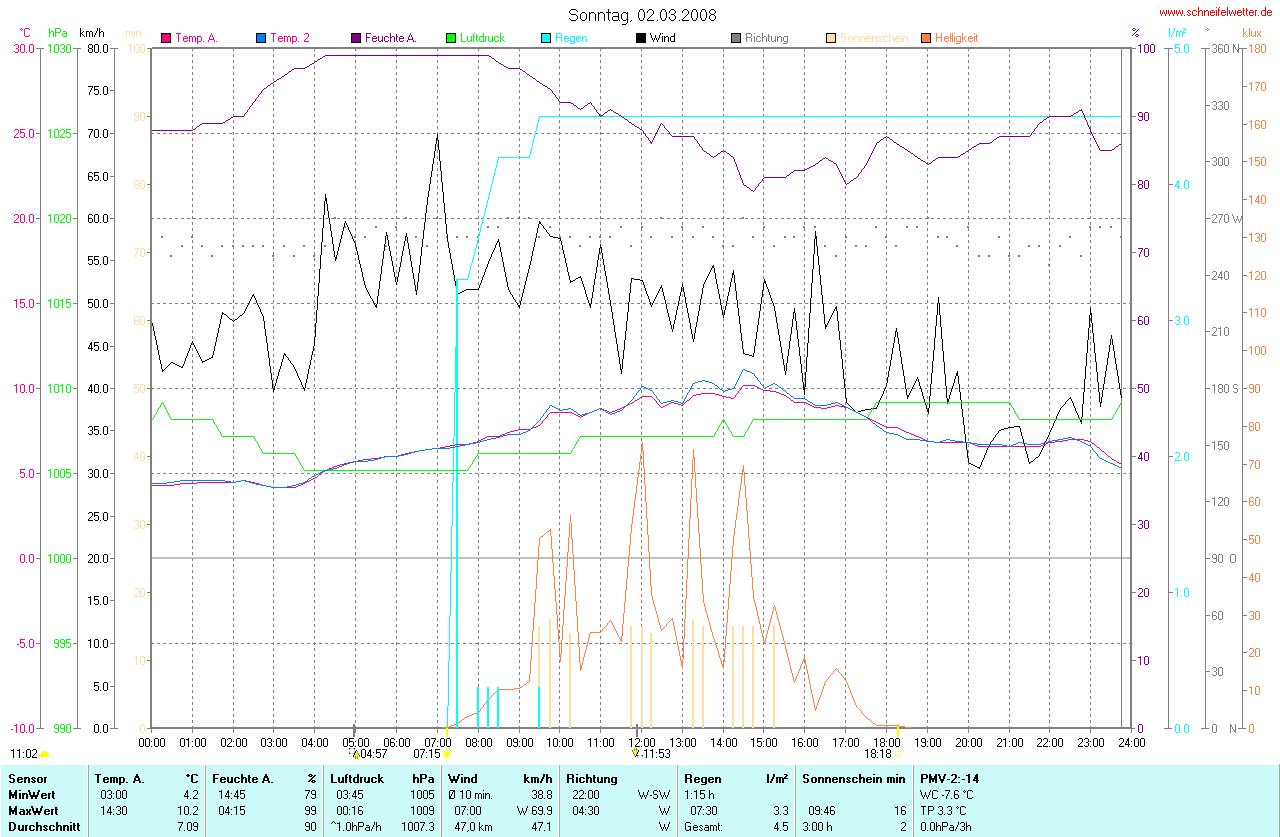Click the Feuchte max value 99
The image size is (1280, 837).
coord(310,811)
